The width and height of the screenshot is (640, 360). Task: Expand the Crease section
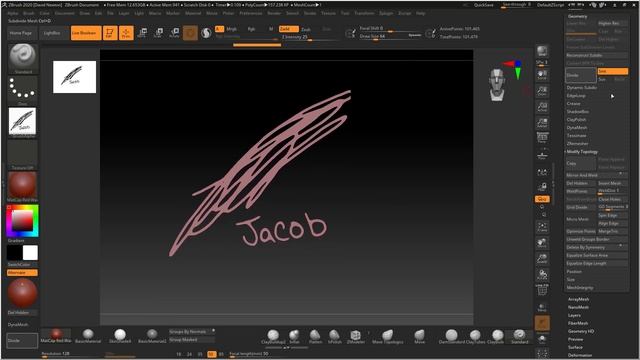coord(573,104)
